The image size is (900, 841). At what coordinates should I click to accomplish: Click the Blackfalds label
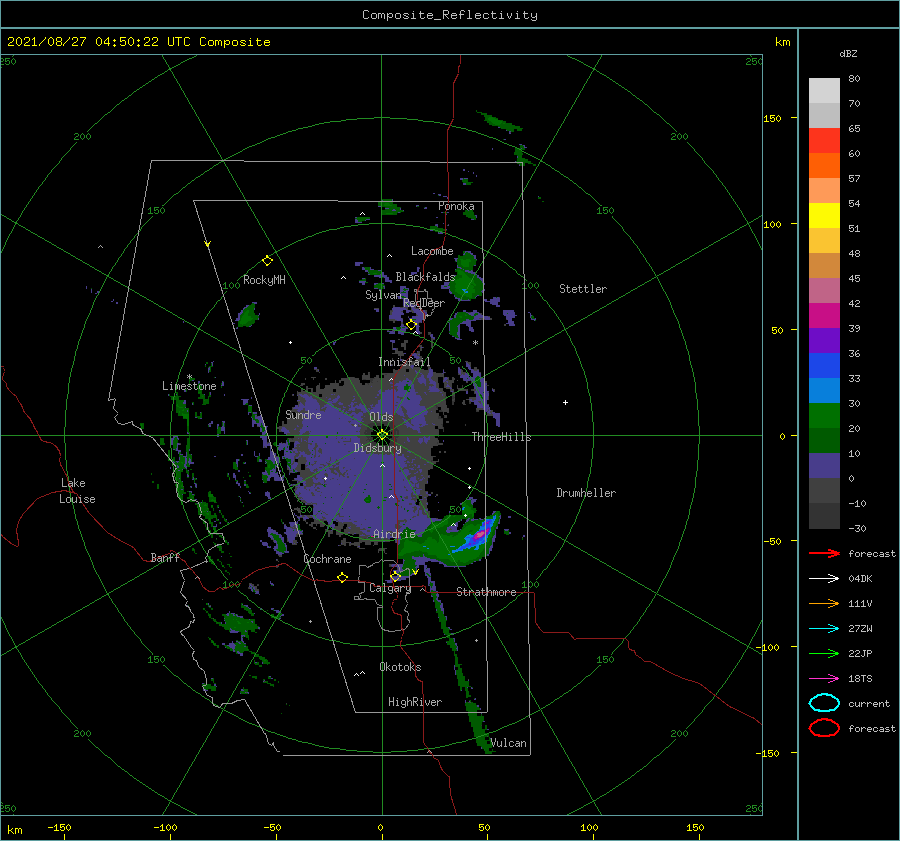click(x=425, y=277)
